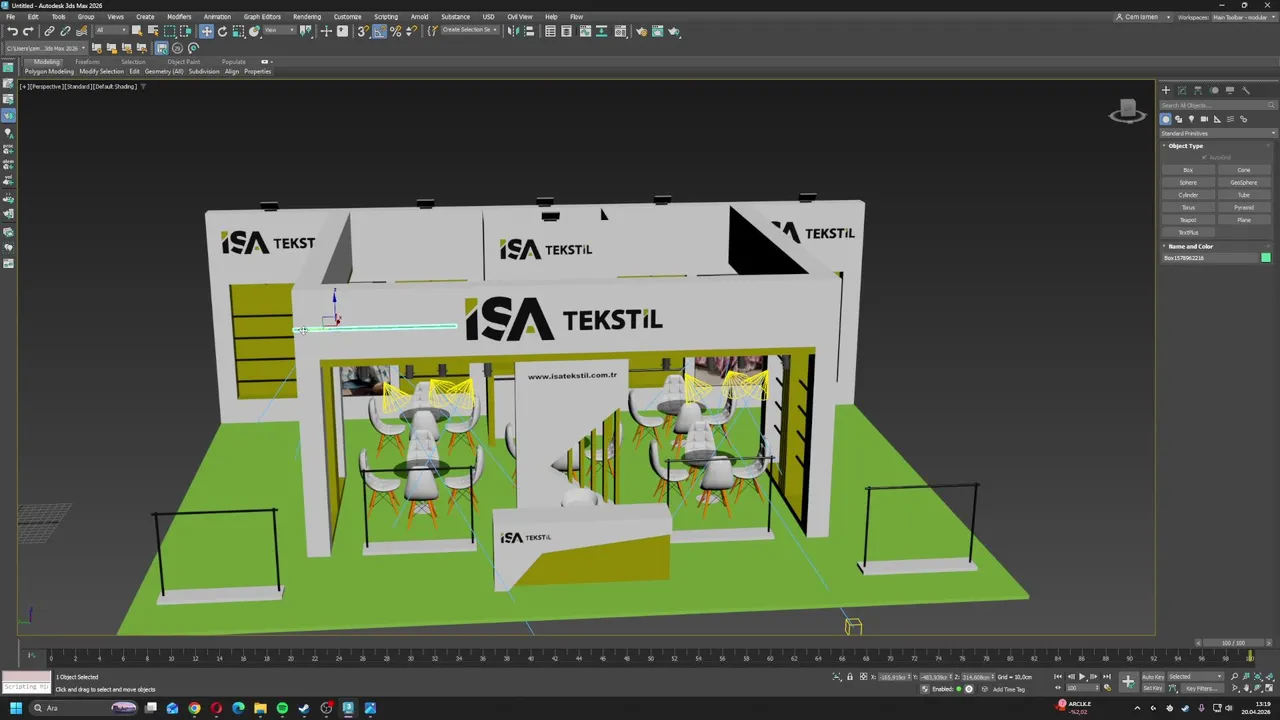Image resolution: width=1280 pixels, height=720 pixels.
Task: Open the Utilities wrench tab
Action: coord(1245,90)
